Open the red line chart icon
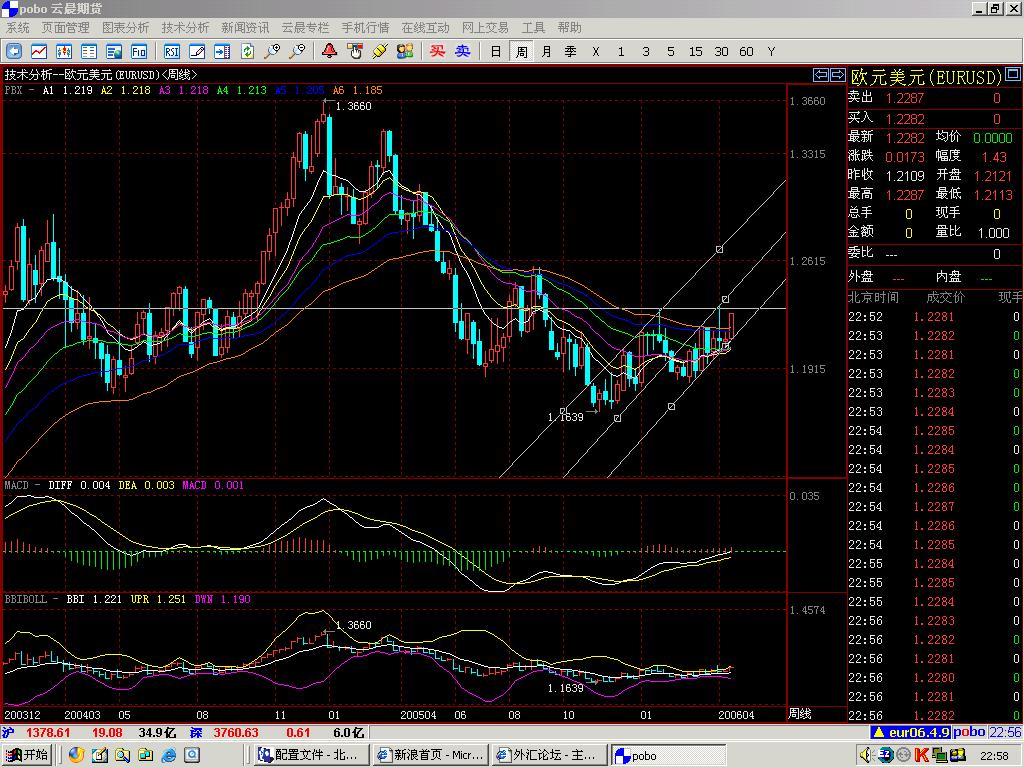Image resolution: width=1024 pixels, height=768 pixels. pos(39,52)
